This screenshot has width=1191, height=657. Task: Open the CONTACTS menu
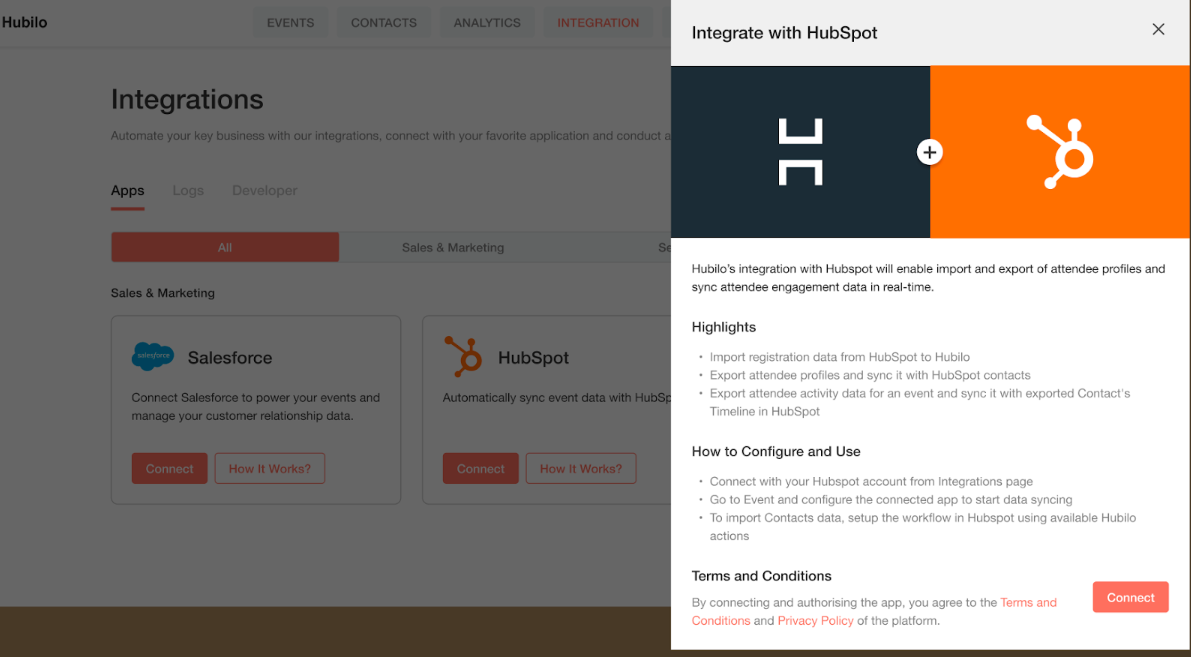pos(384,23)
